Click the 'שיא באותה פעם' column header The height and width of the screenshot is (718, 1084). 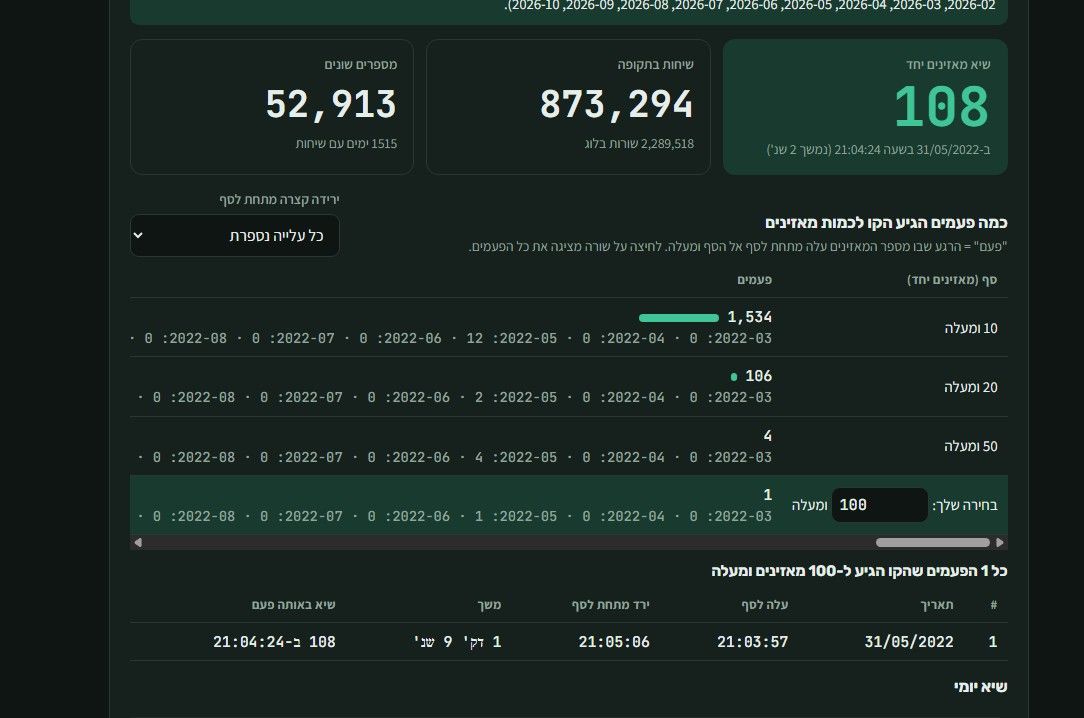coord(293,605)
